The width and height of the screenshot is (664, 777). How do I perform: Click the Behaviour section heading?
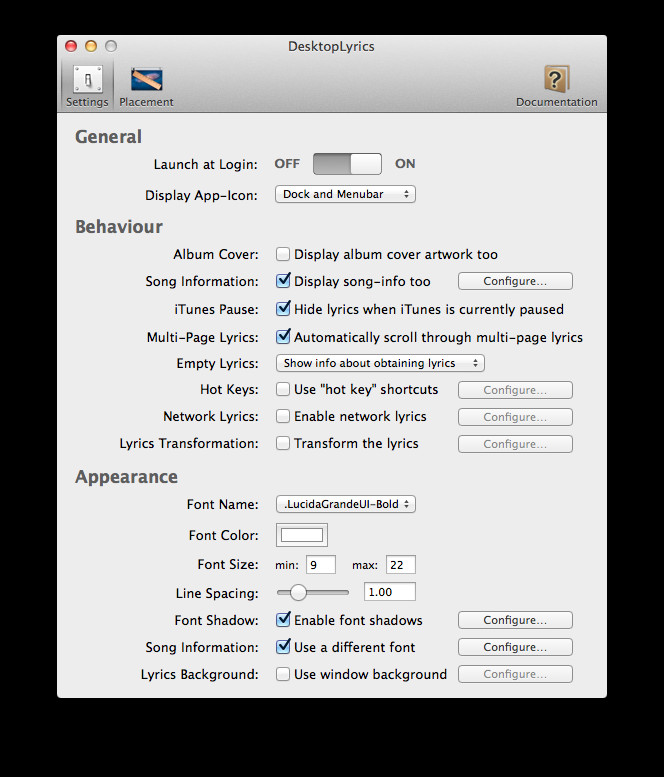[119, 227]
